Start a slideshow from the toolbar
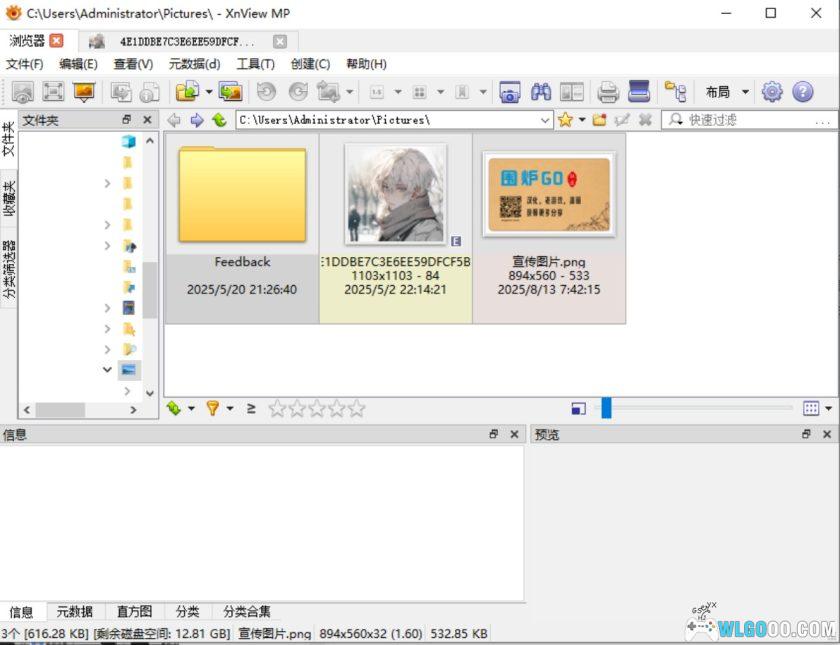Screen dimensions: 840x645 coord(83,92)
